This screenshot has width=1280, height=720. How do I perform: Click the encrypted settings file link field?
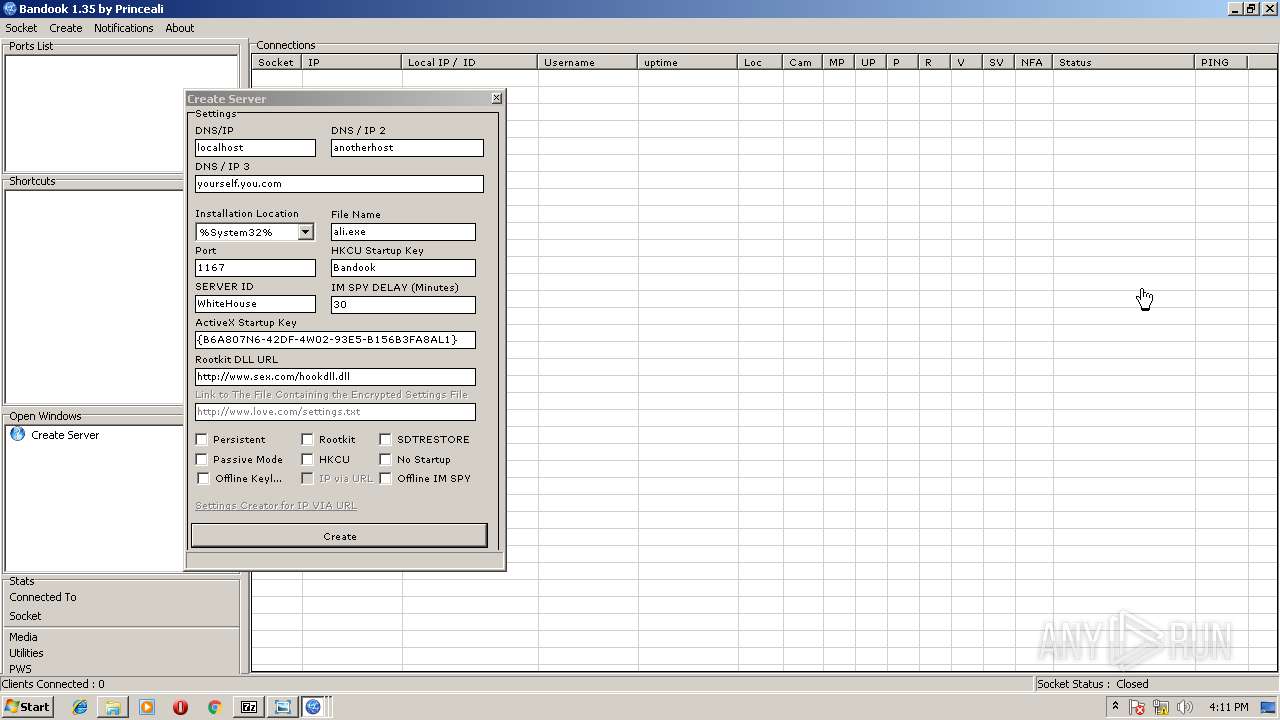point(335,412)
